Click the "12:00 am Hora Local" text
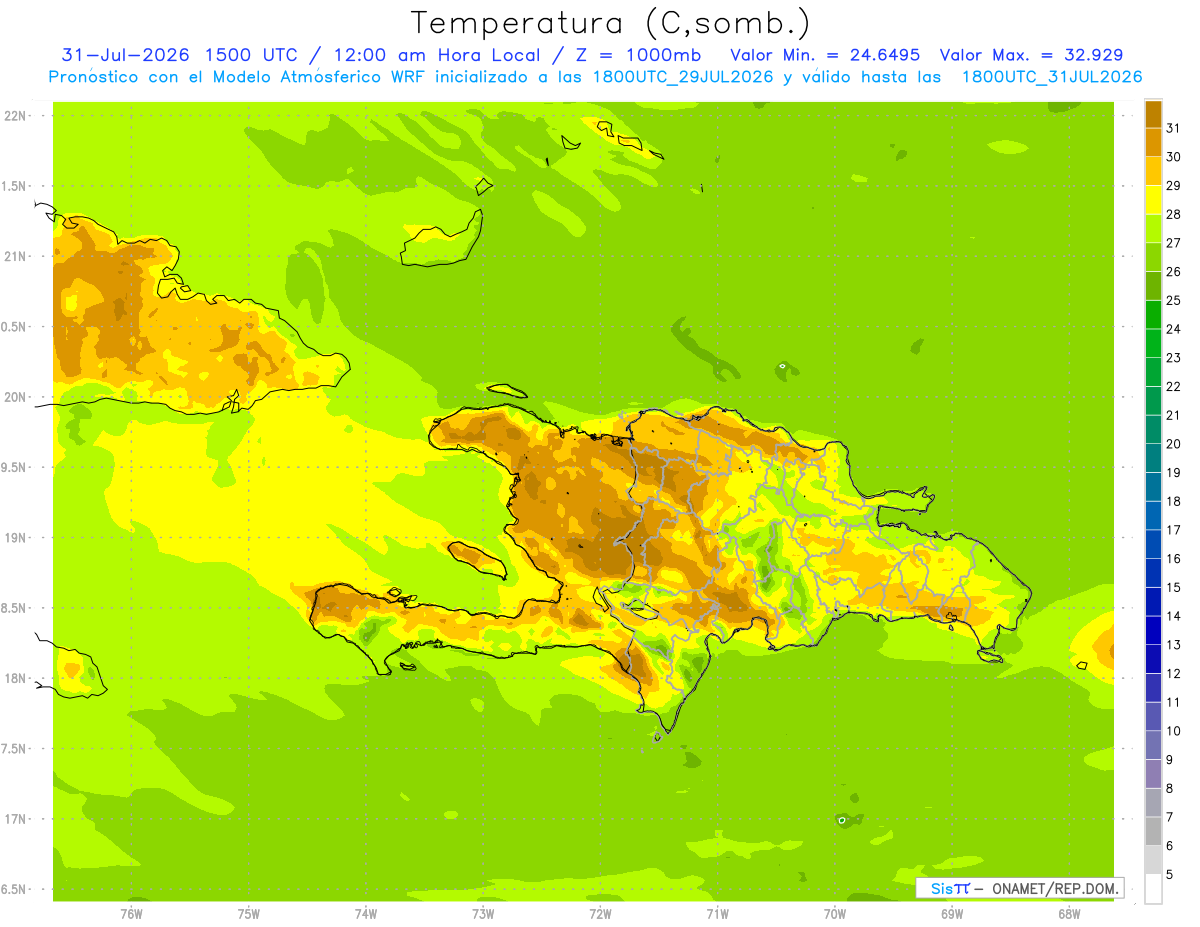 [x=436, y=55]
